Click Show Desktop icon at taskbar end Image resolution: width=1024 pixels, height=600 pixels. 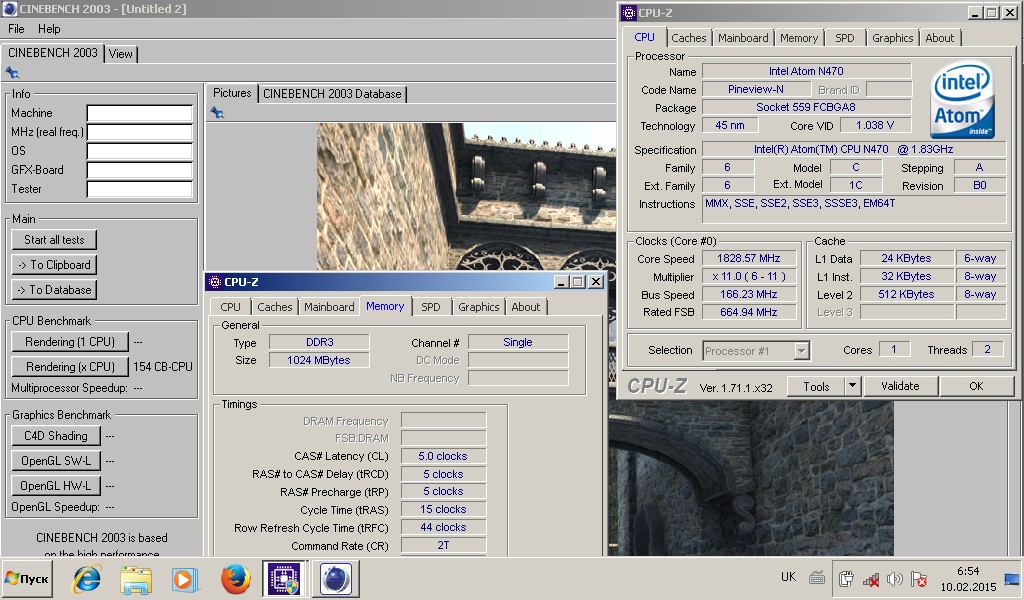coord(1012,579)
